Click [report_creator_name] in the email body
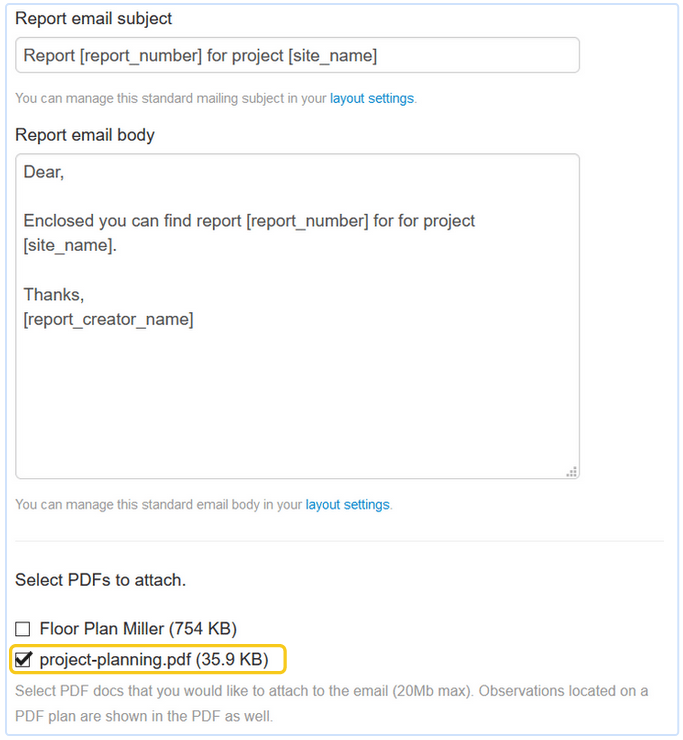 108,320
